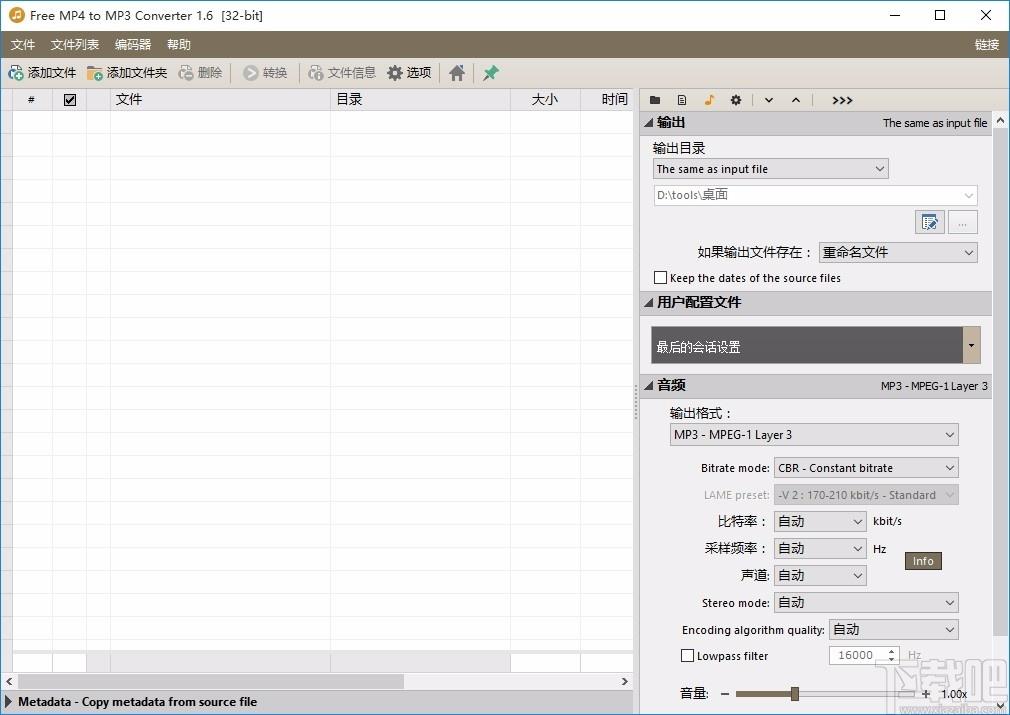This screenshot has width=1010, height=715.
Task: Select the folder tab icon in side panel
Action: coord(655,100)
